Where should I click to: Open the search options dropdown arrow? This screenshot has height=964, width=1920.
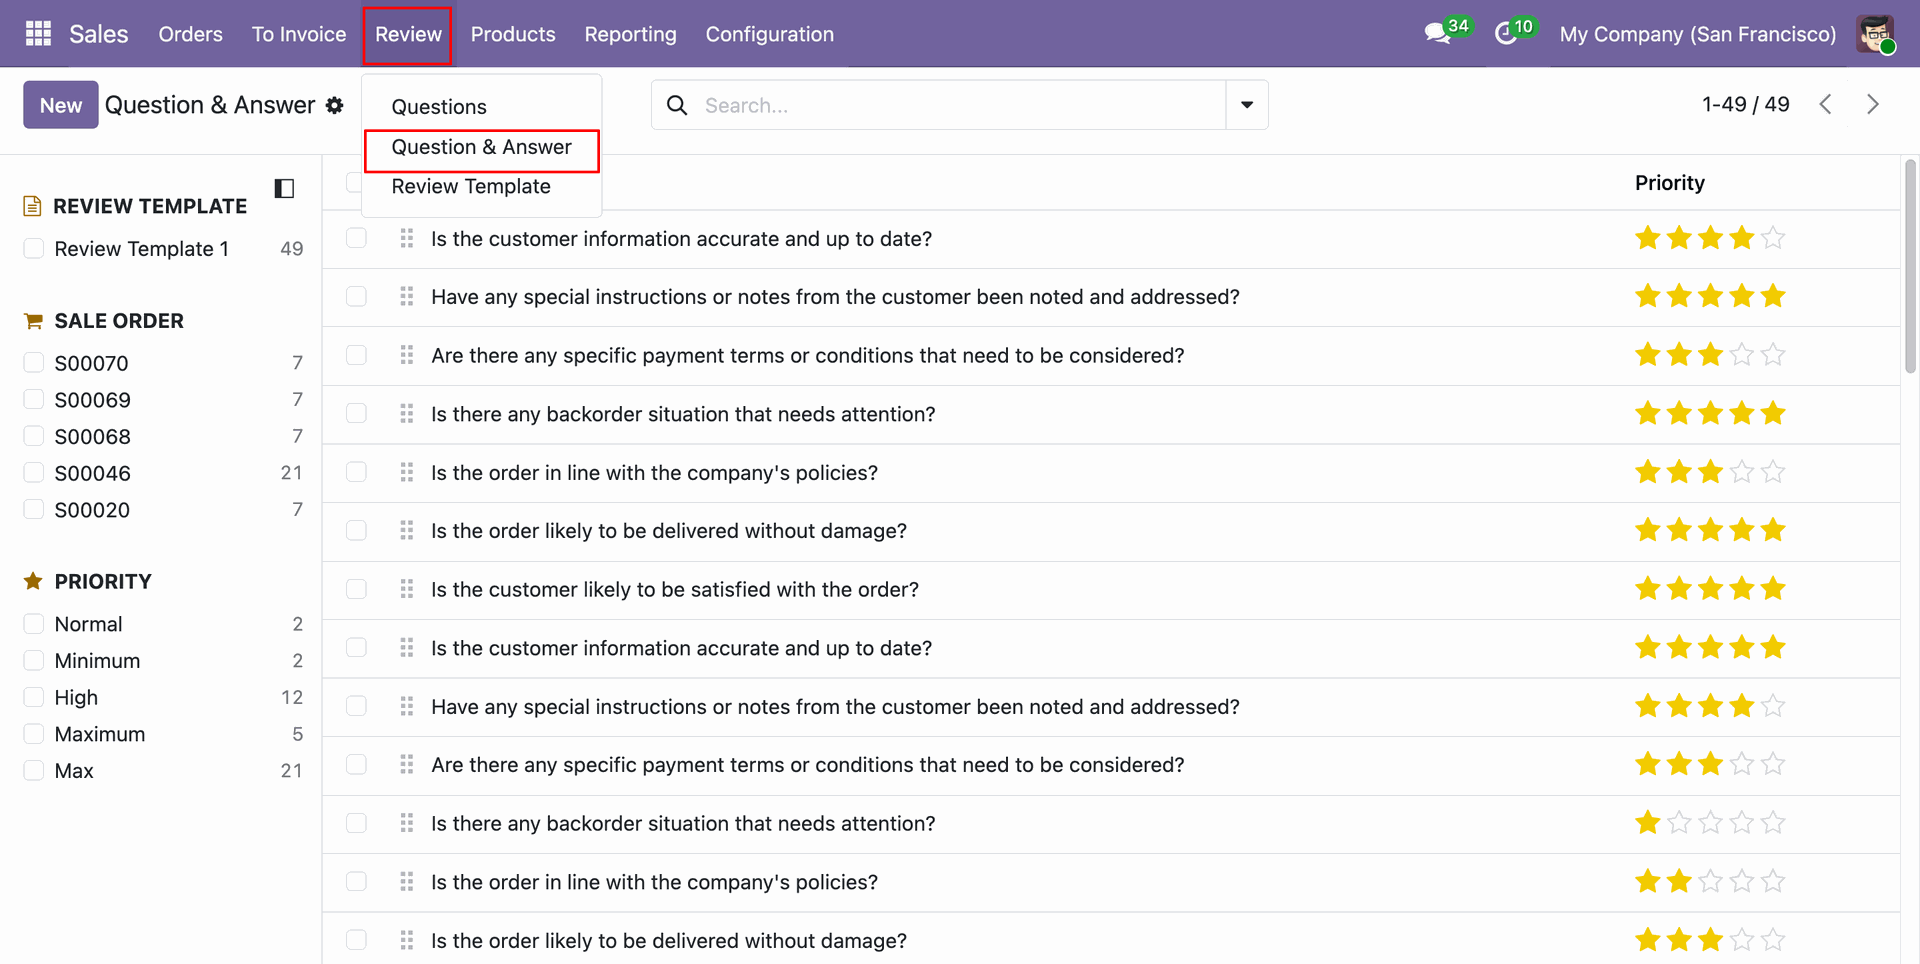[1247, 105]
